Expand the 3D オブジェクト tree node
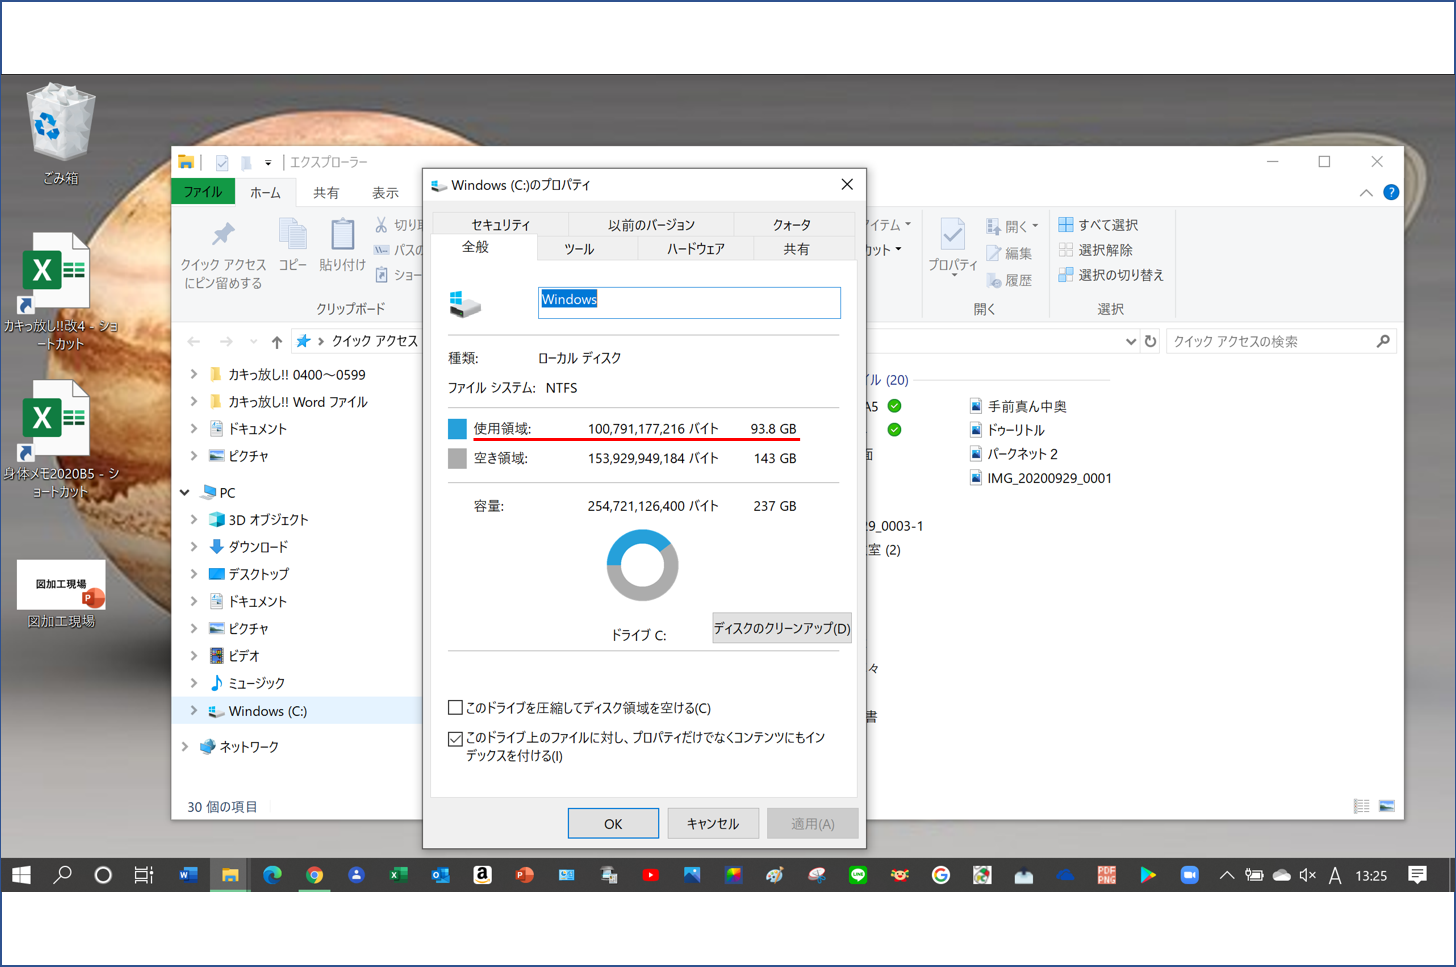Screen dimensions: 1456x967 [194, 520]
